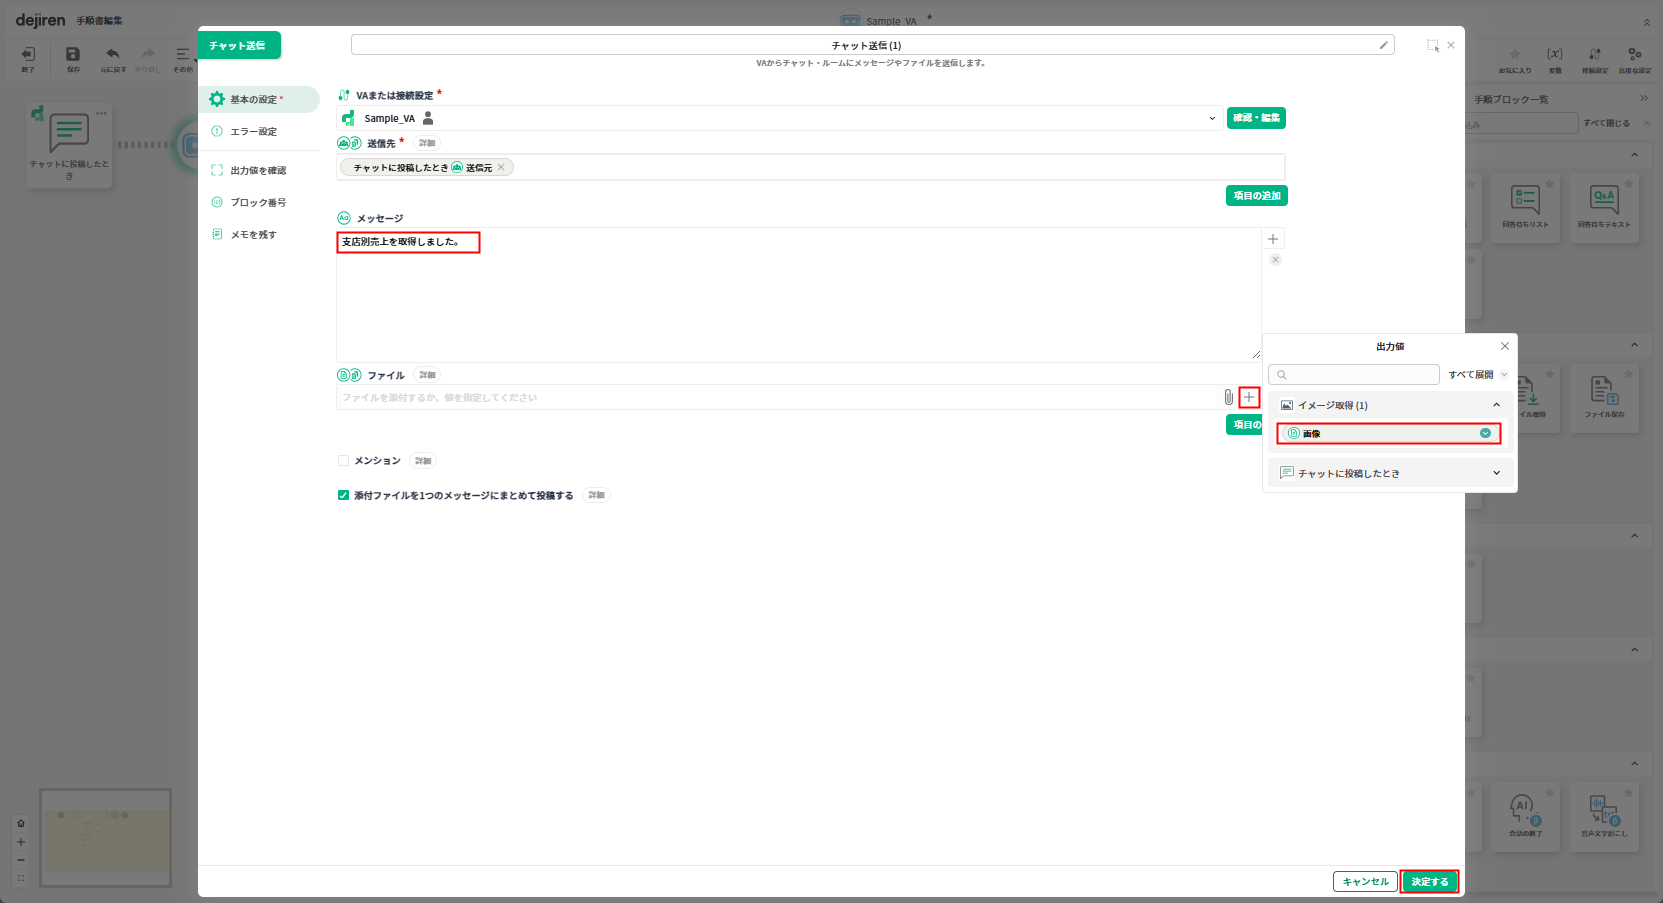Open 出力値を確認 in the left sidebar
Screen dimensions: 1663x903
click(x=258, y=171)
